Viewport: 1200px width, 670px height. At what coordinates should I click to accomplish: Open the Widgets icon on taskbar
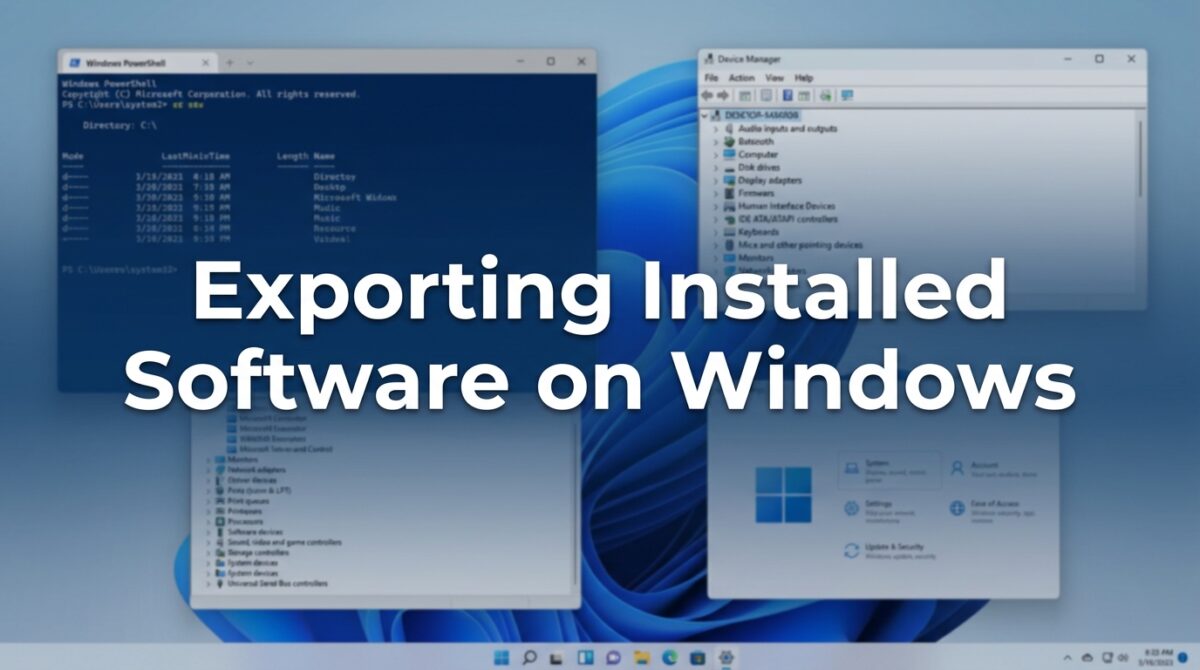585,657
